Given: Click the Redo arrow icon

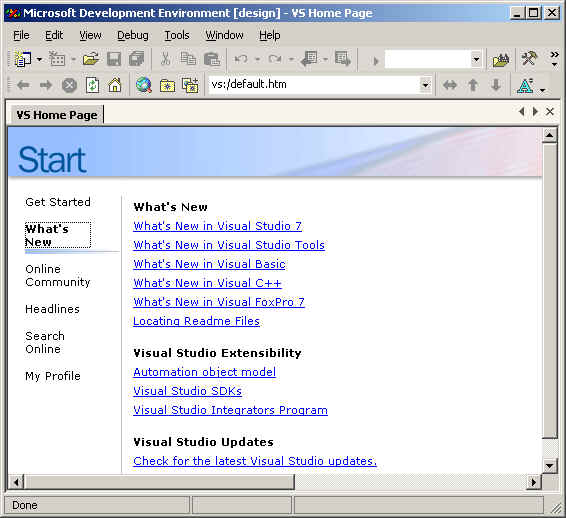Looking at the screenshot, I should (275, 59).
